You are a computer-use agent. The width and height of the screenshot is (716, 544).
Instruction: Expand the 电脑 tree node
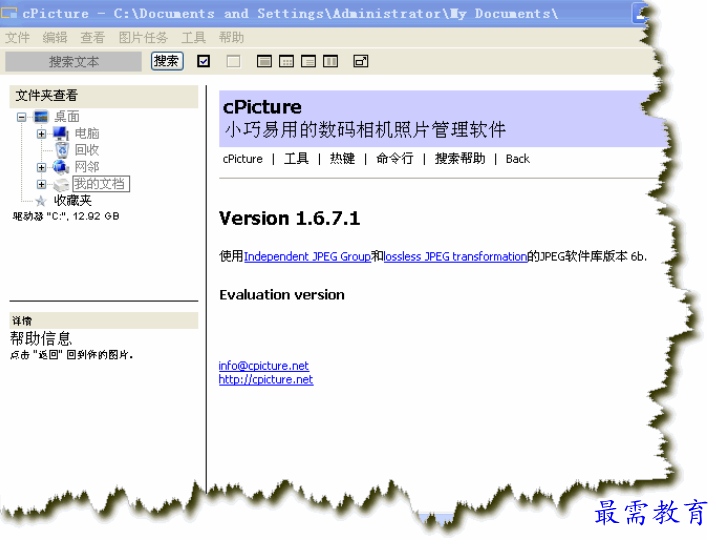click(x=42, y=134)
